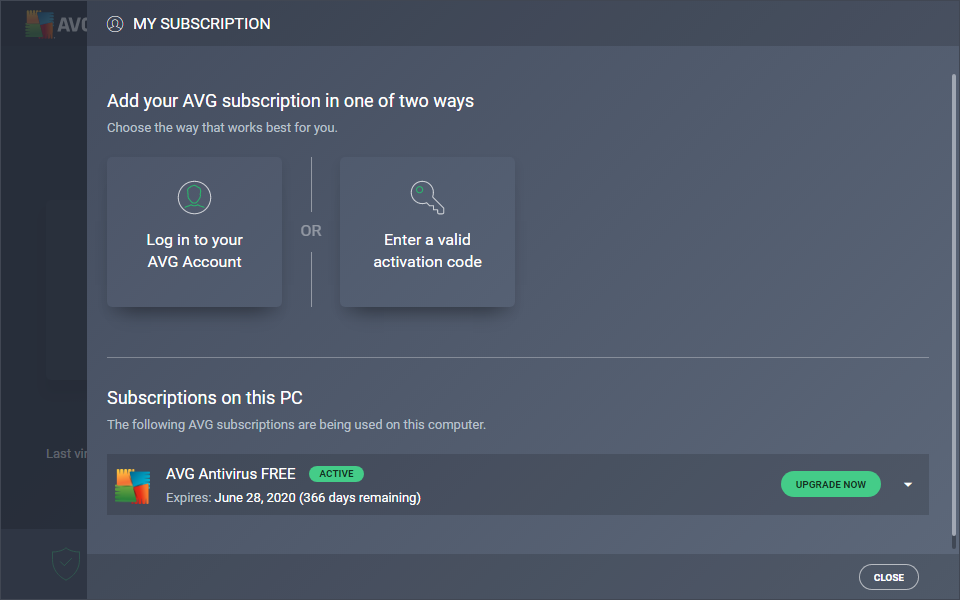Click the OR divider between the two cards
960x600 pixels.
(x=311, y=231)
